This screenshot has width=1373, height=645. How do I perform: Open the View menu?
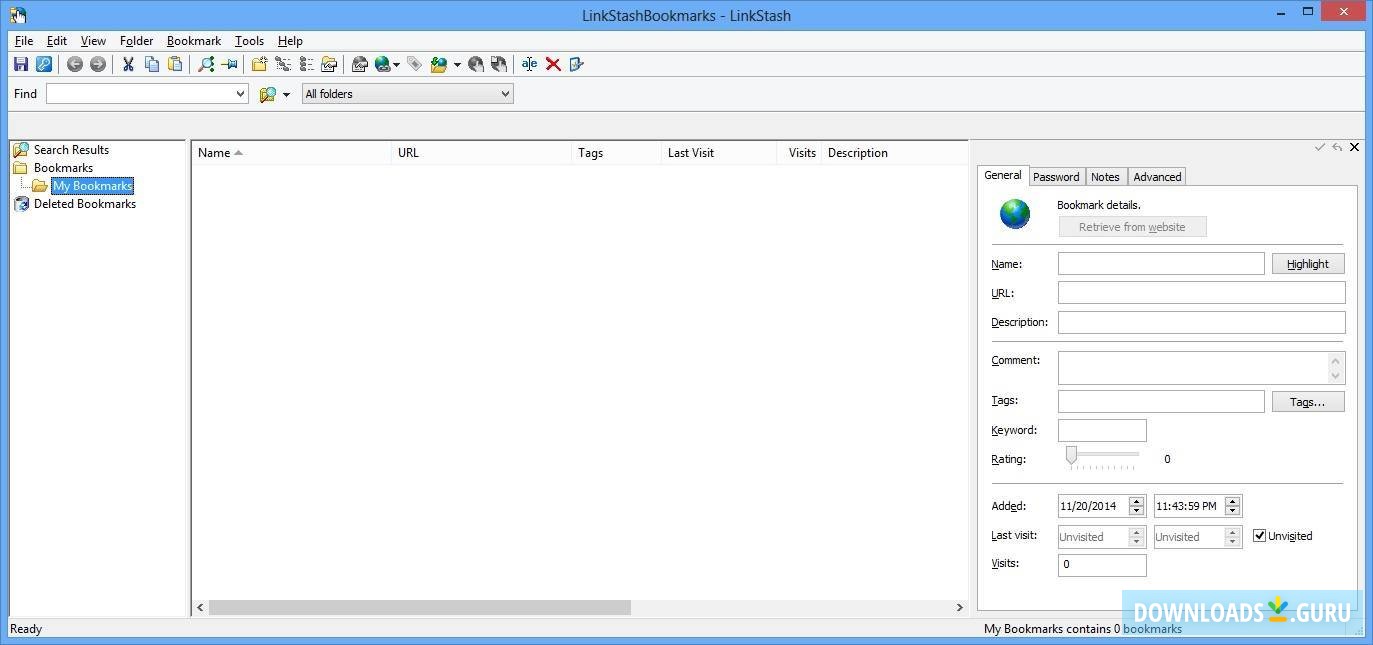click(x=93, y=41)
